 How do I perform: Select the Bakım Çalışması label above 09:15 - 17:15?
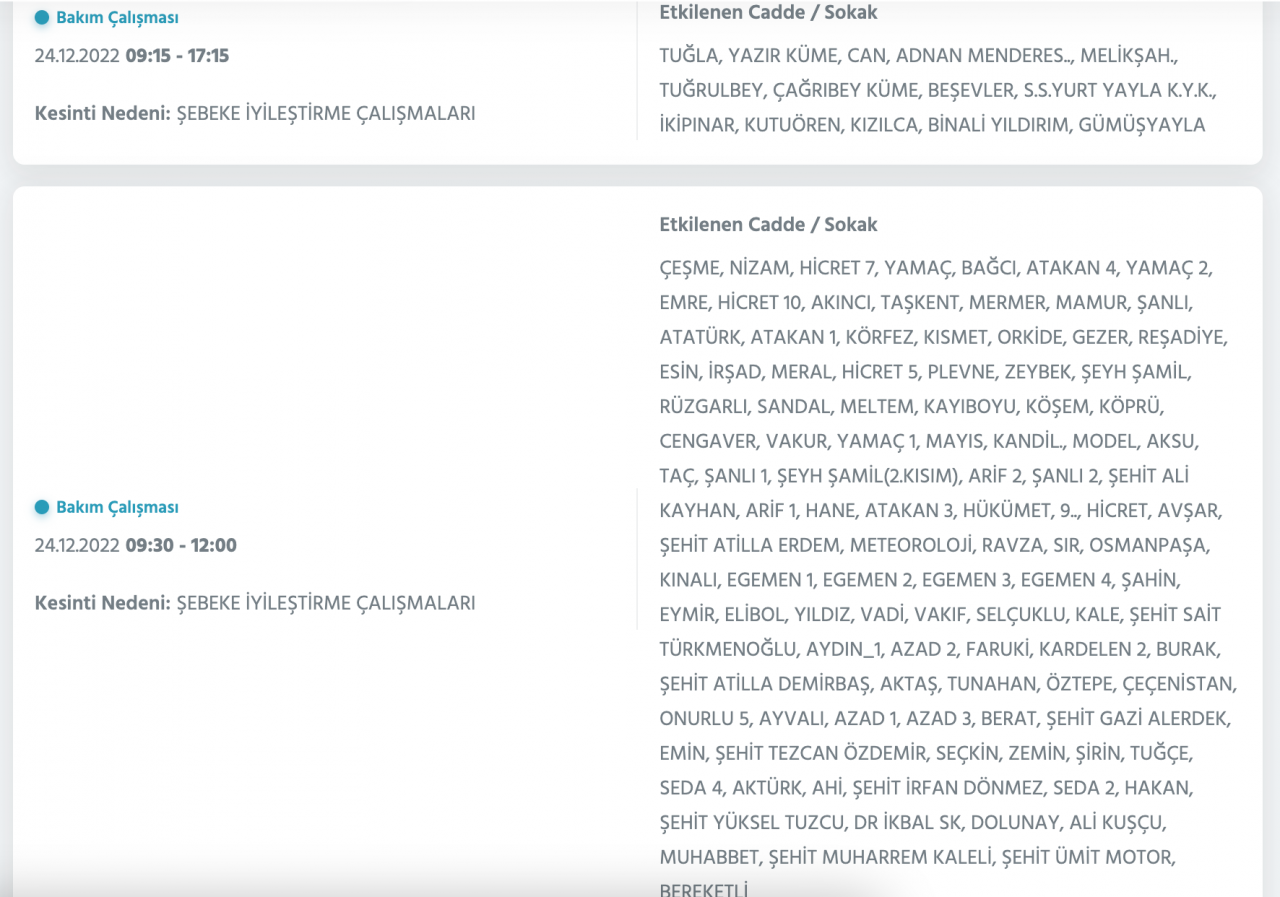tap(117, 17)
